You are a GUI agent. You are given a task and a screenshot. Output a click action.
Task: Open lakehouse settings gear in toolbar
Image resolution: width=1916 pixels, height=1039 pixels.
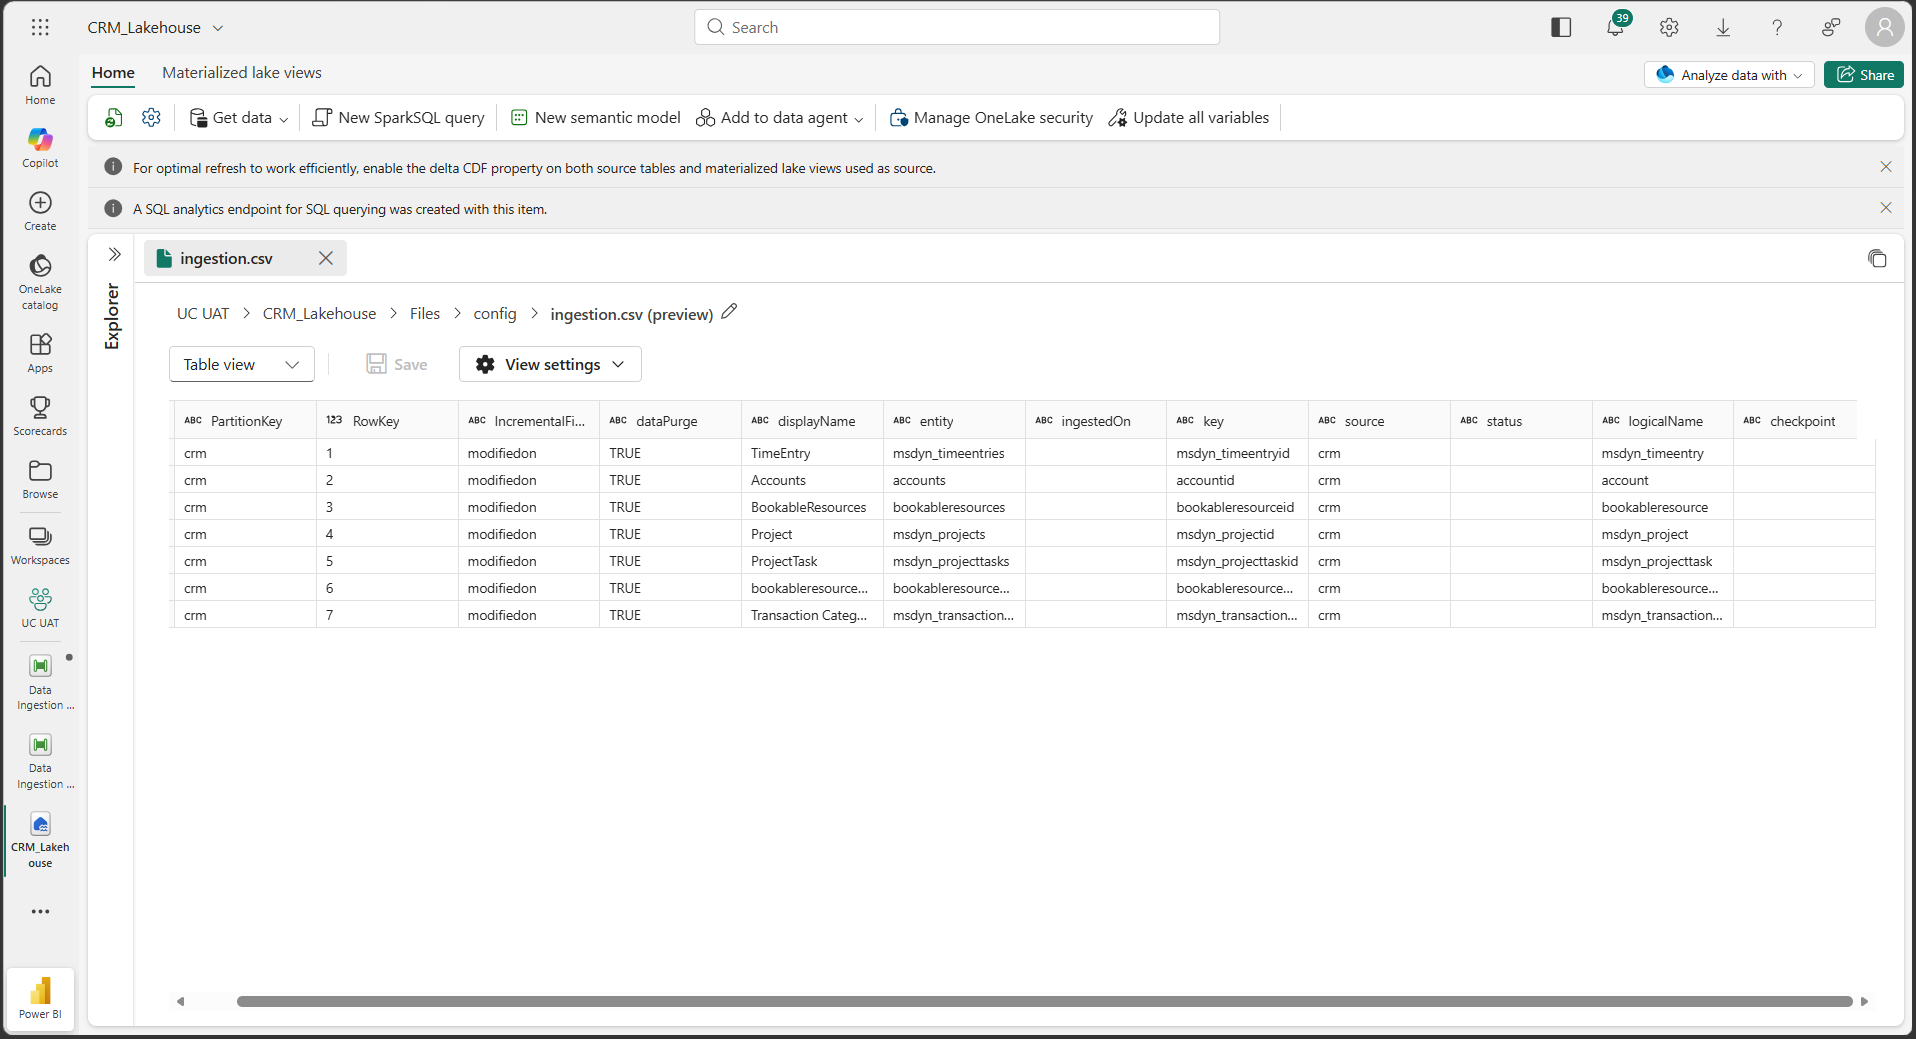151,118
